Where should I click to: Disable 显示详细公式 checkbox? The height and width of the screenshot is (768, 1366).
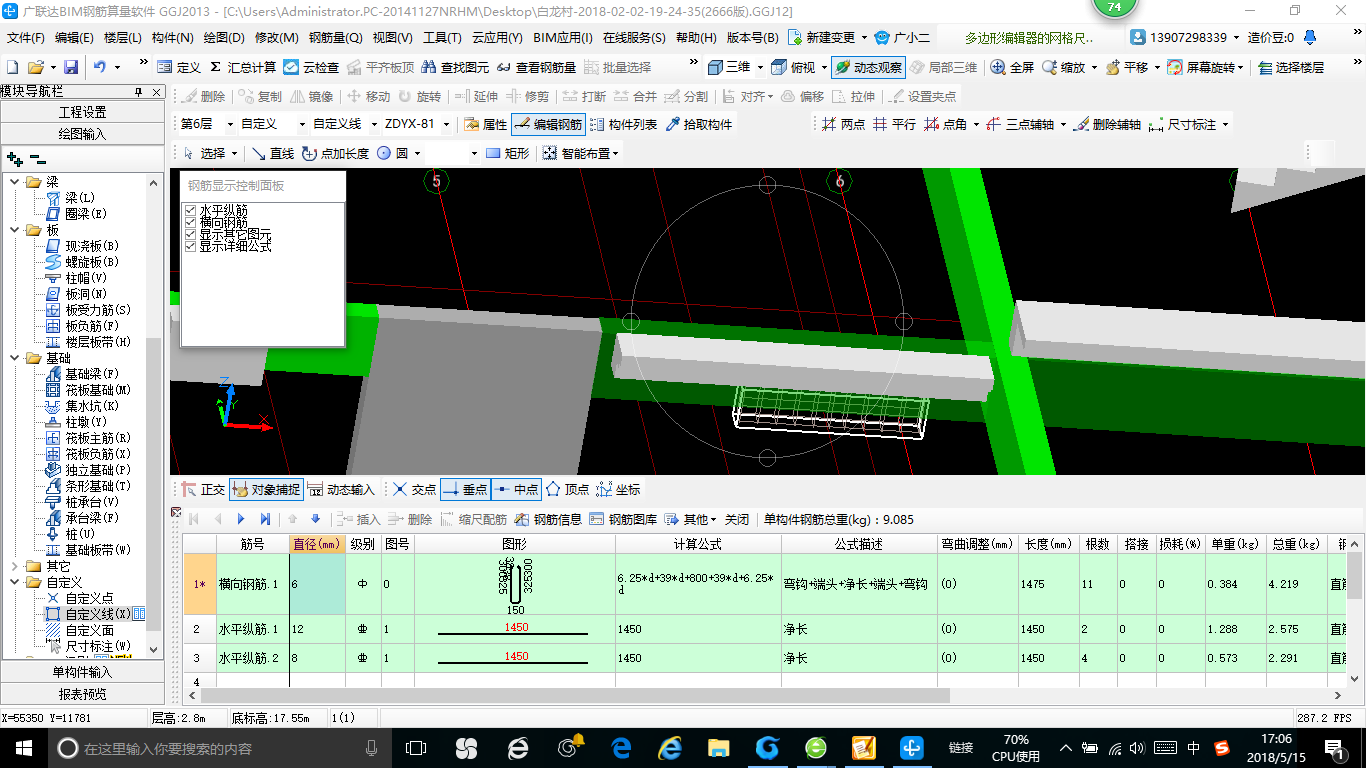point(191,246)
